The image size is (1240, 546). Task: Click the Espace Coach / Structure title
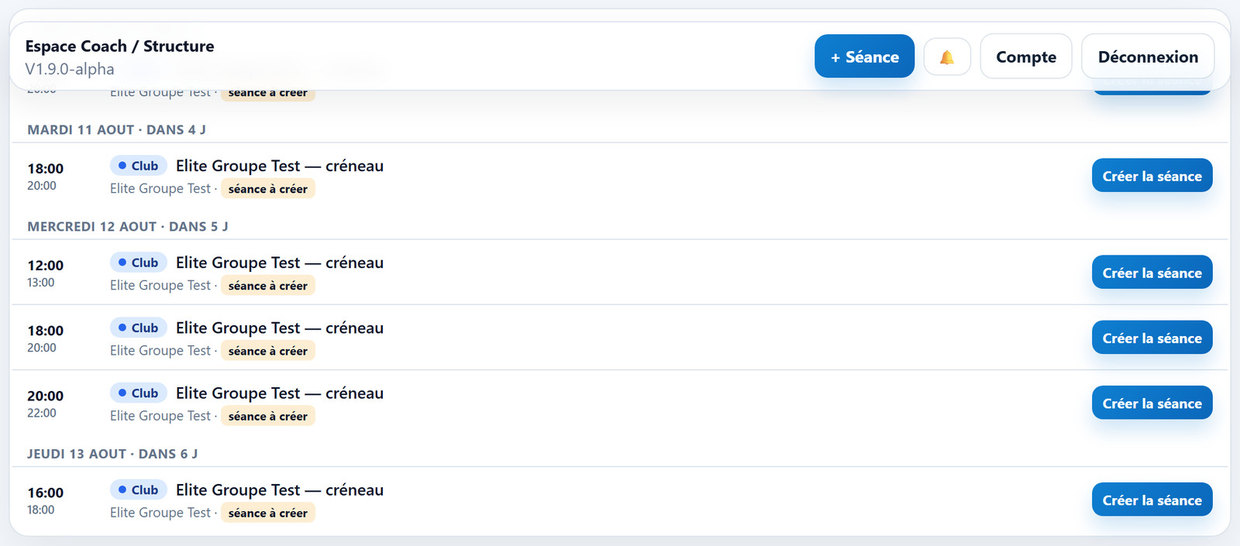120,46
